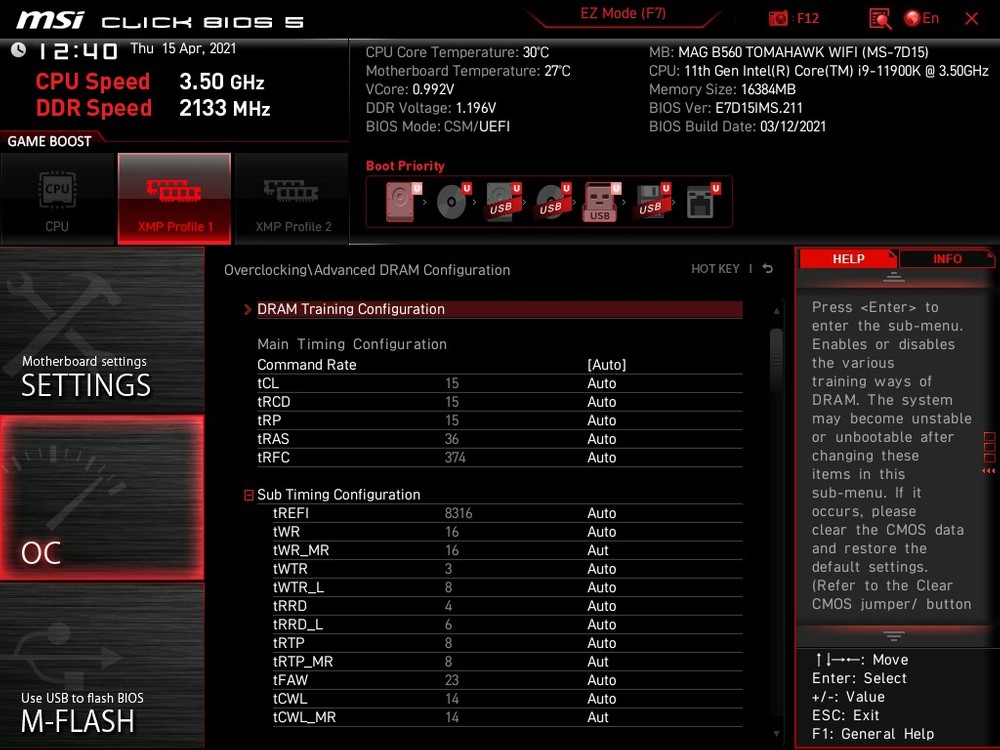Open the SETTINGS motherboard section
The image size is (1000, 750).
tap(102, 329)
